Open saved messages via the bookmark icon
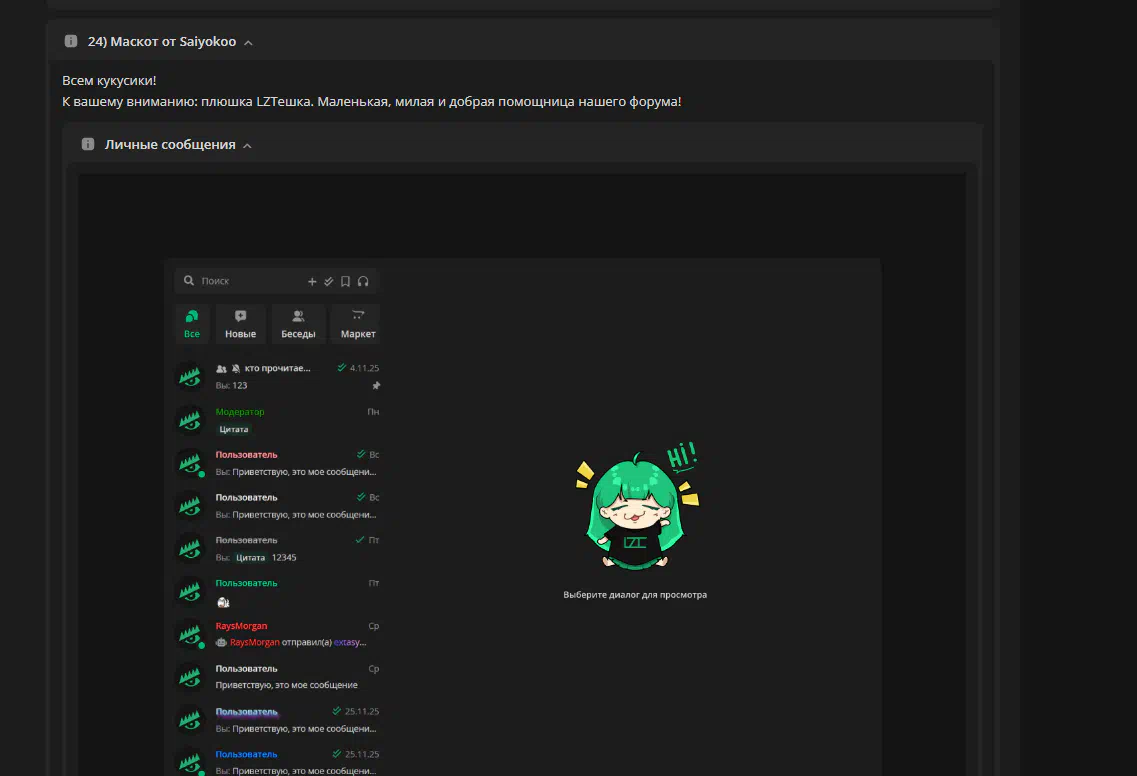1137x776 pixels. 345,282
